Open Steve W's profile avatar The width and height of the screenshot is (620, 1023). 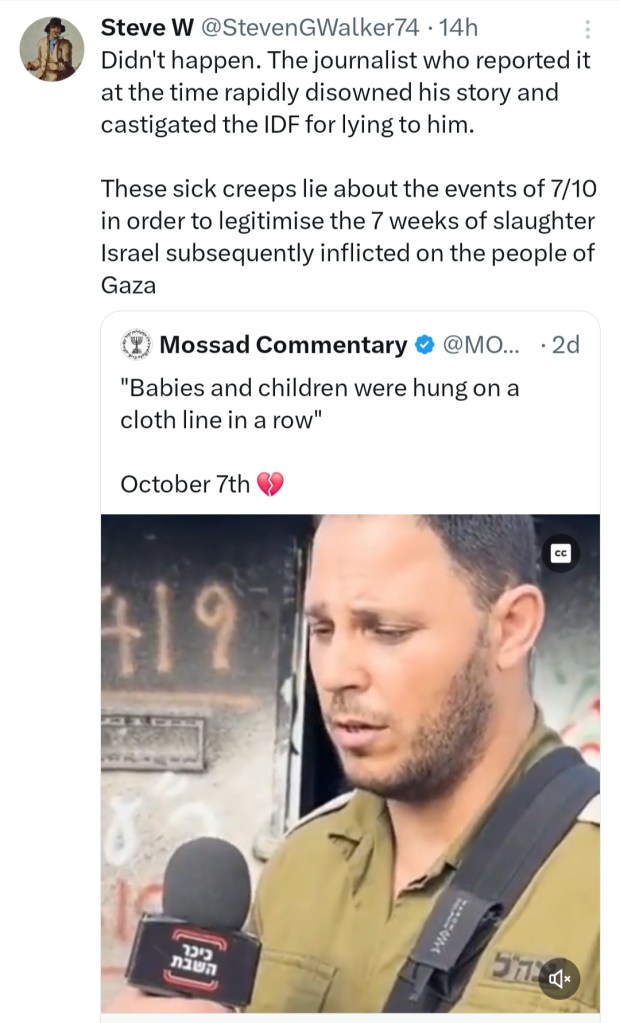point(52,49)
